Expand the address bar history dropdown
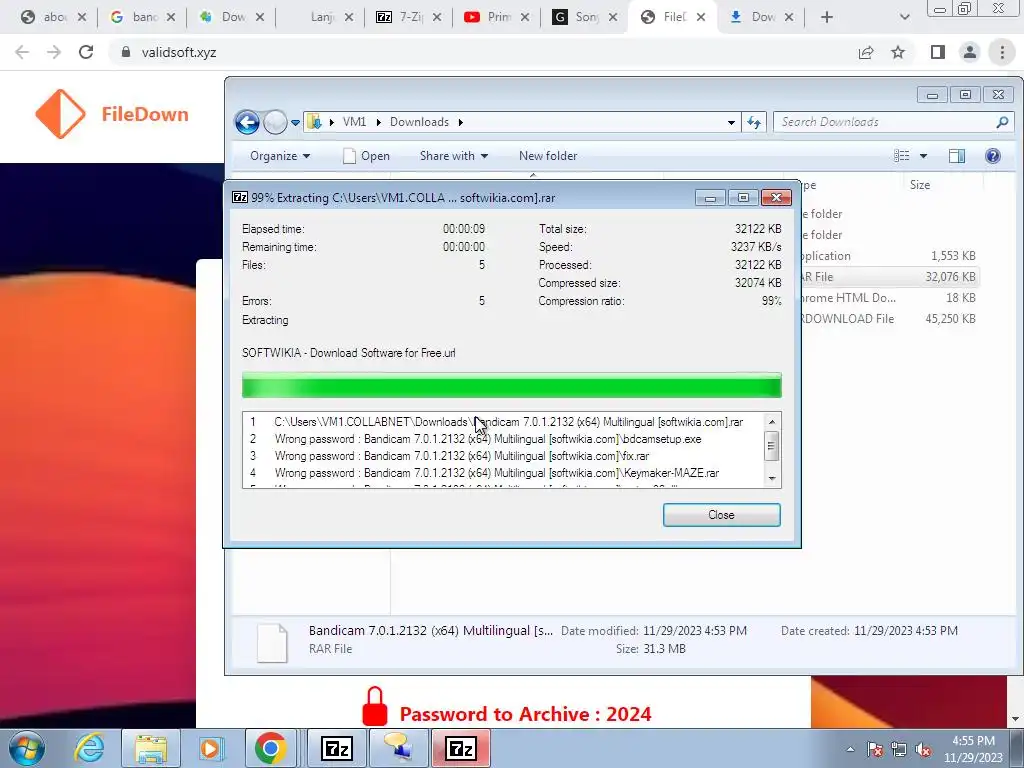The height and width of the screenshot is (768, 1024). tap(731, 122)
